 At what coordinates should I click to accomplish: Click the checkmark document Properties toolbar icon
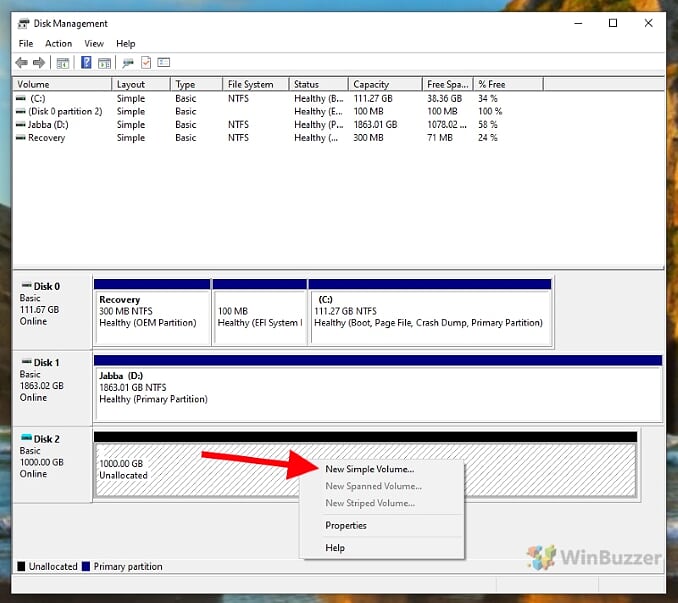146,63
